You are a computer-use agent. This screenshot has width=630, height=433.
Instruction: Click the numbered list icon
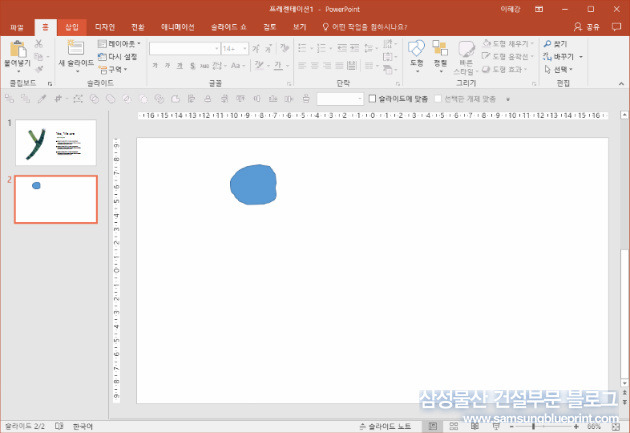pyautogui.click(x=321, y=48)
